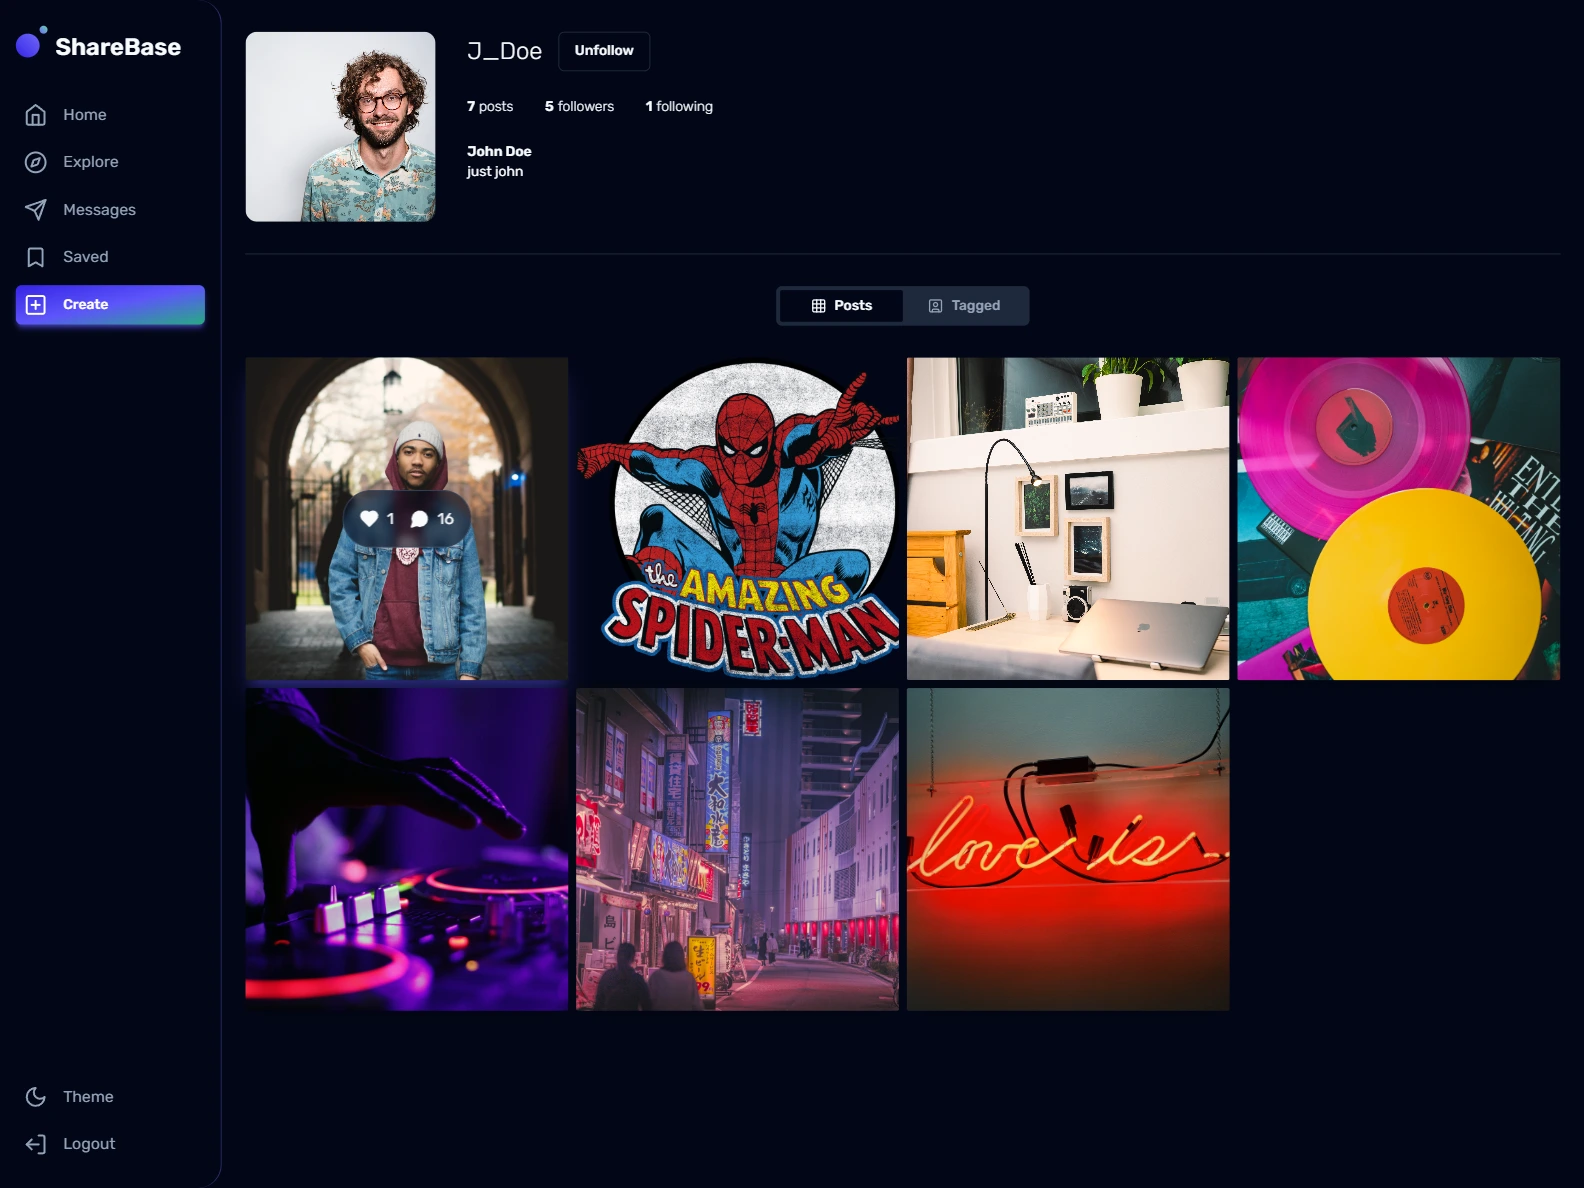Click the Logout link
1584x1188 pixels.
pos(110,1144)
